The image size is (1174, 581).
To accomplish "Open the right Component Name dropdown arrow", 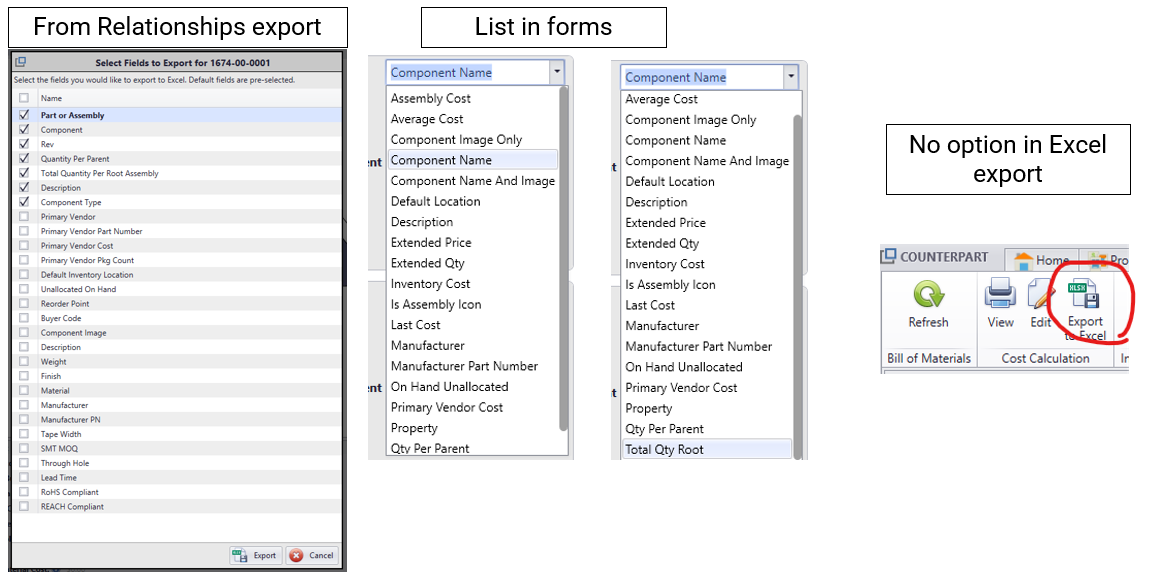I will click(x=791, y=76).
